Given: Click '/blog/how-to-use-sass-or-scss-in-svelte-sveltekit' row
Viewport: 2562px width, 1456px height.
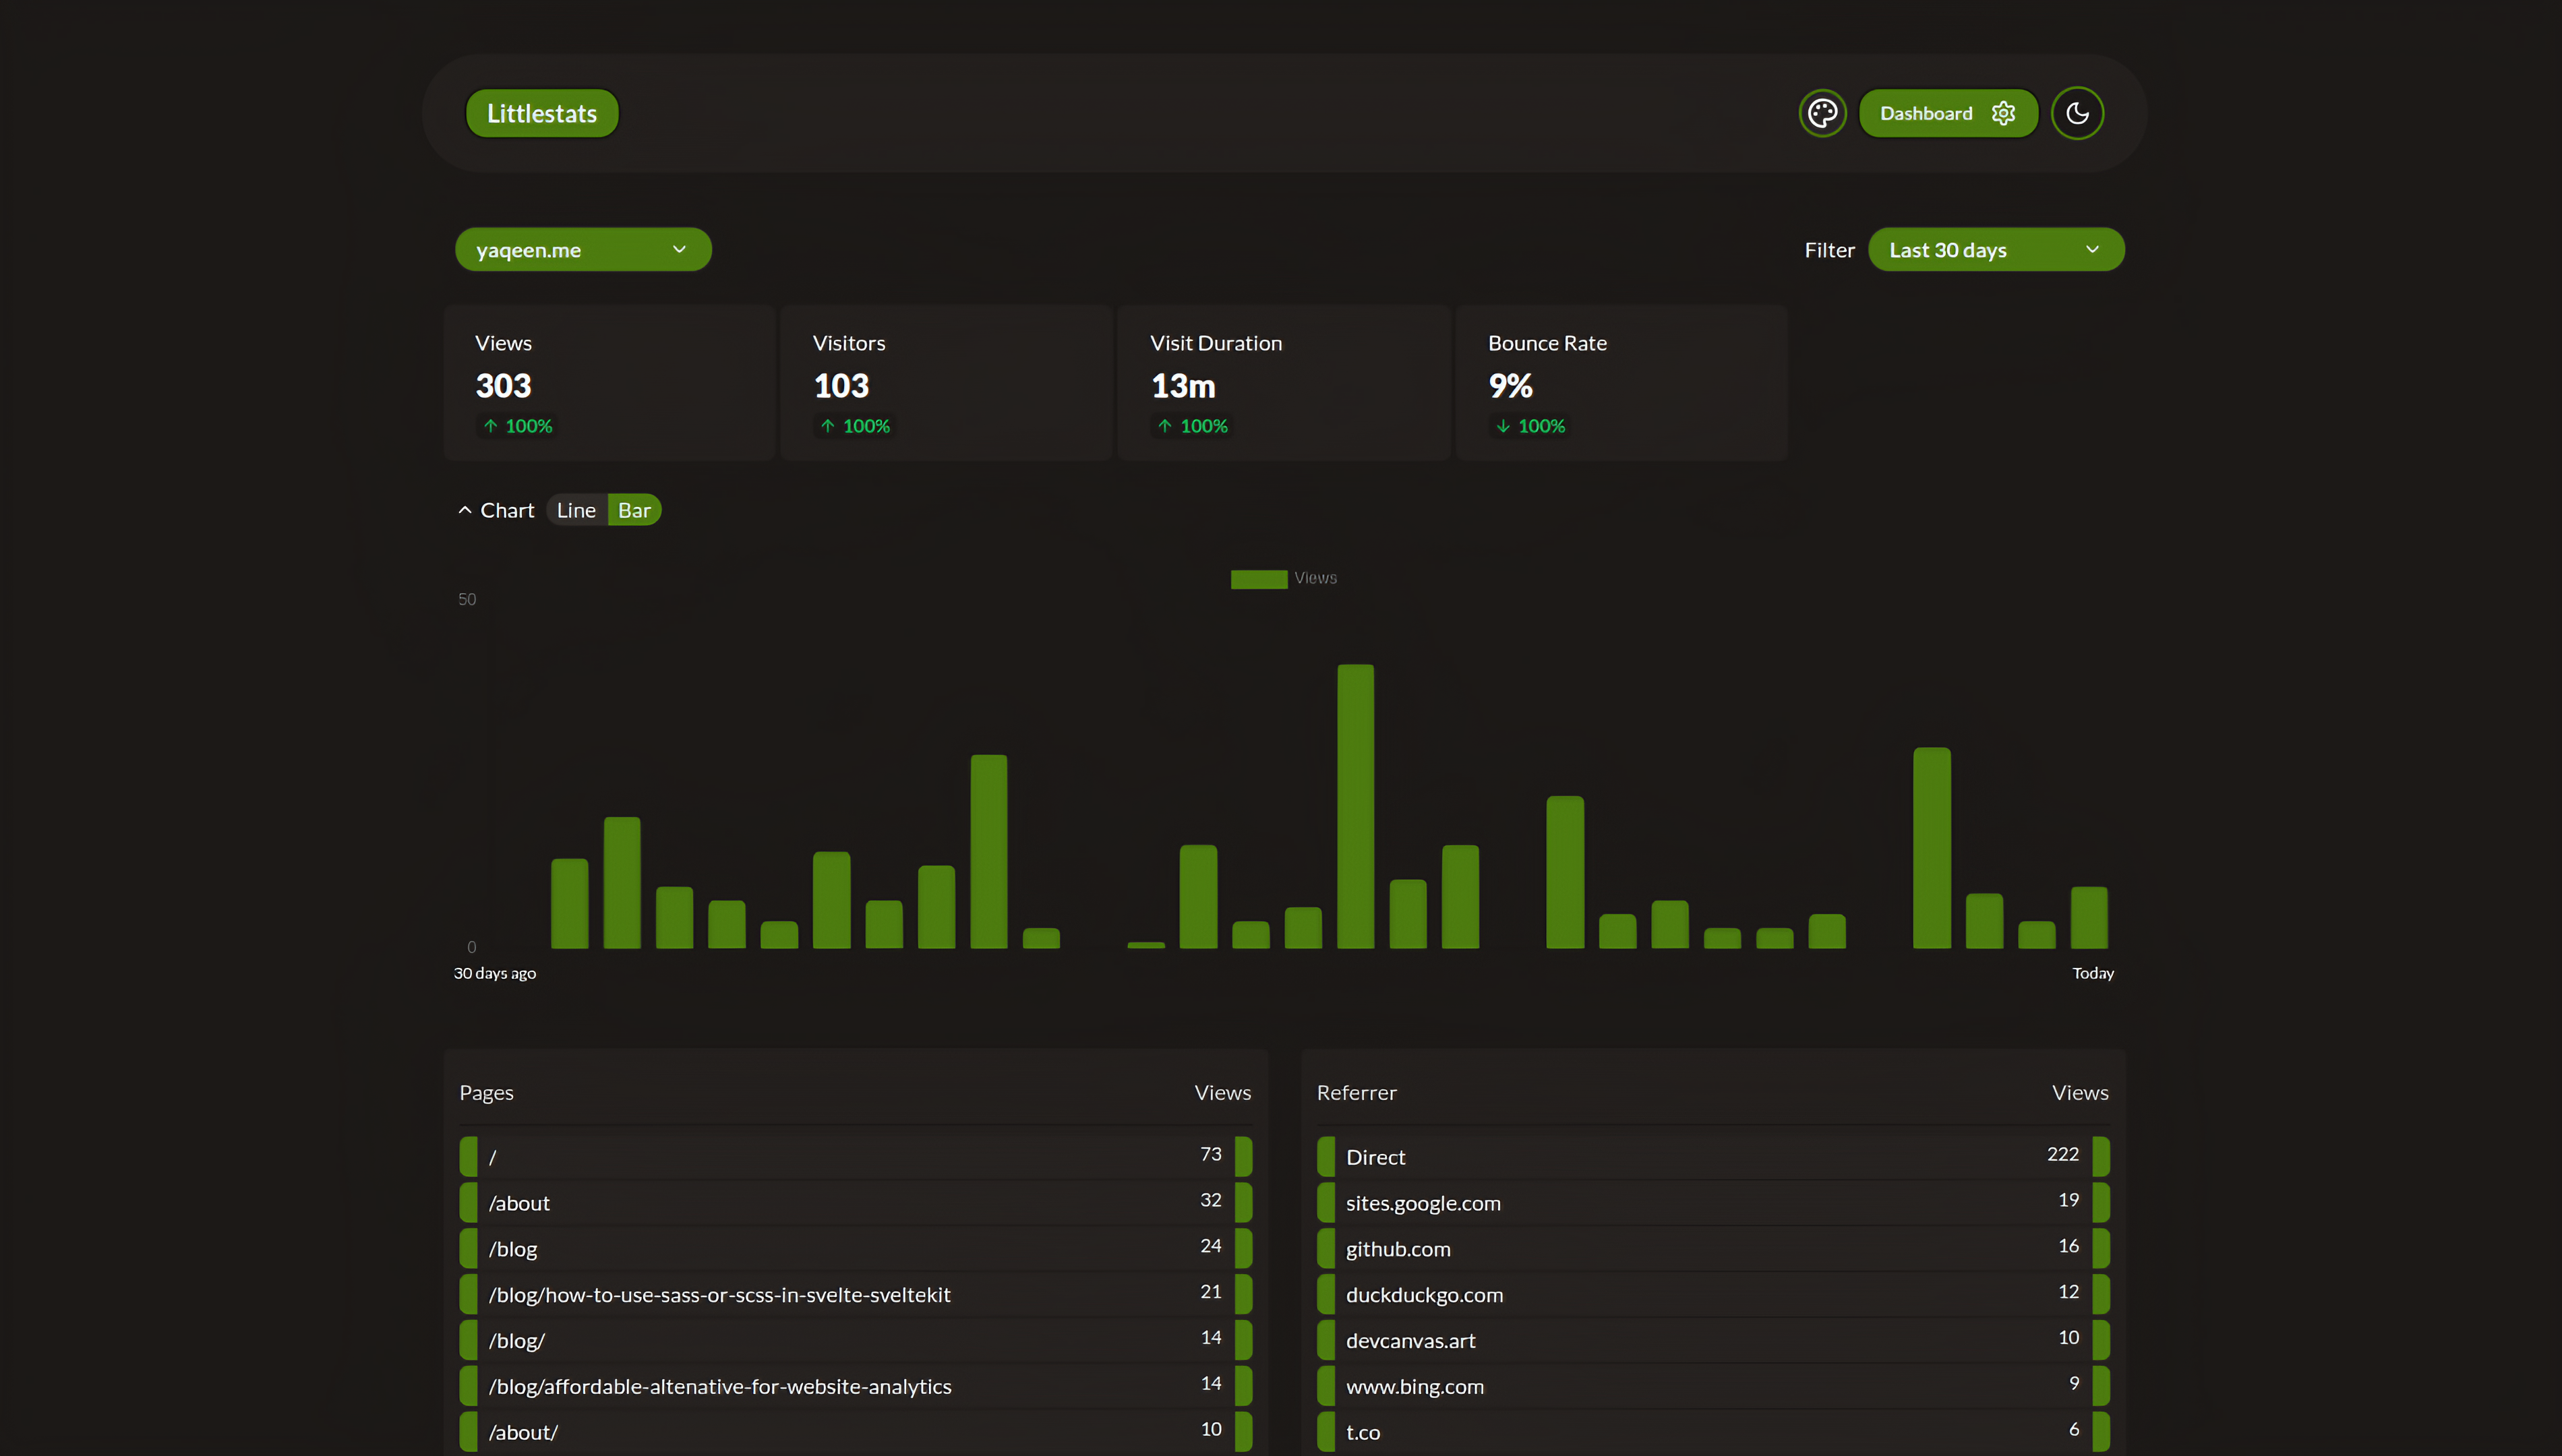Looking at the screenshot, I should [x=856, y=1295].
